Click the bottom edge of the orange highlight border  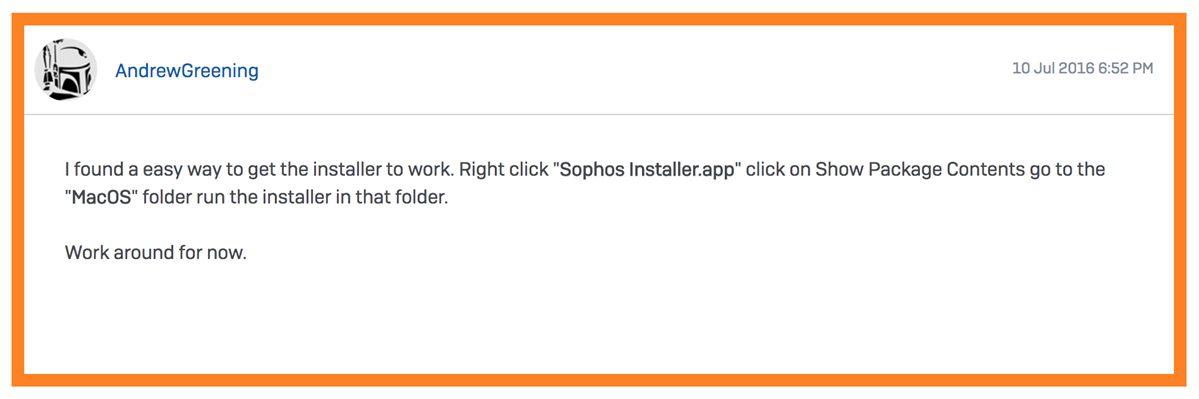pyautogui.click(x=599, y=380)
